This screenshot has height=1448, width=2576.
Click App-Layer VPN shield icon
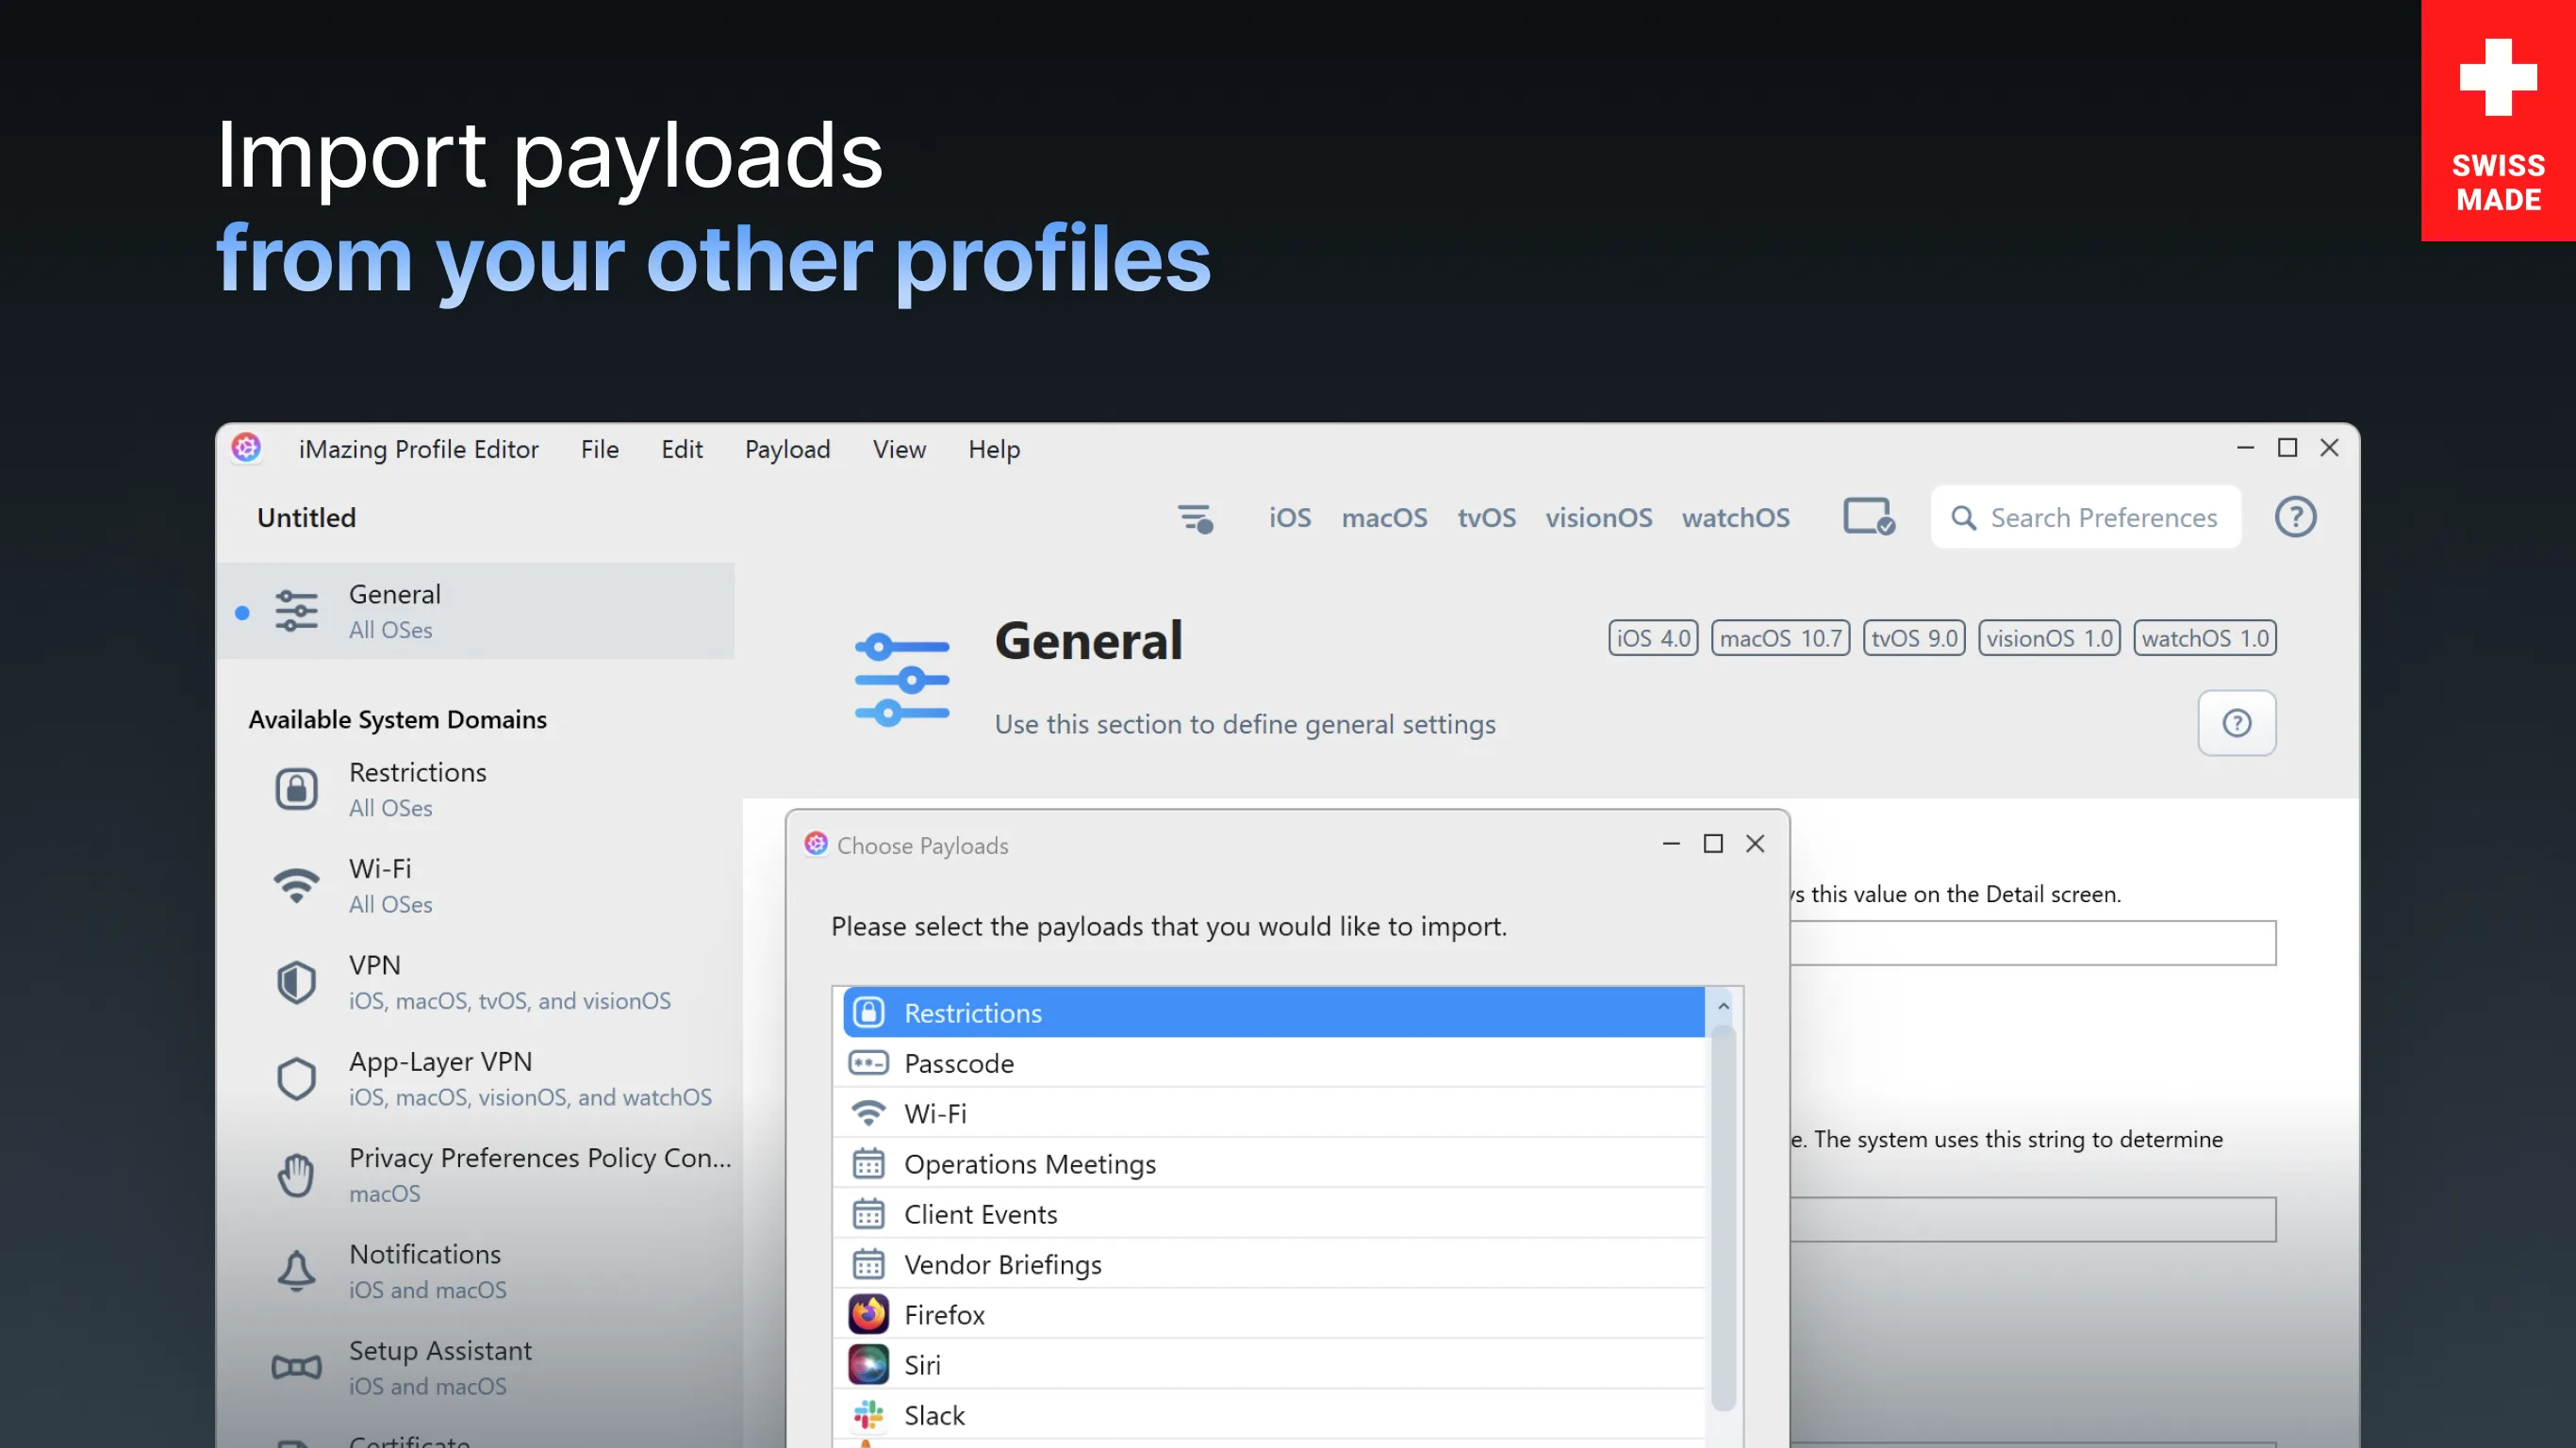tap(296, 1079)
